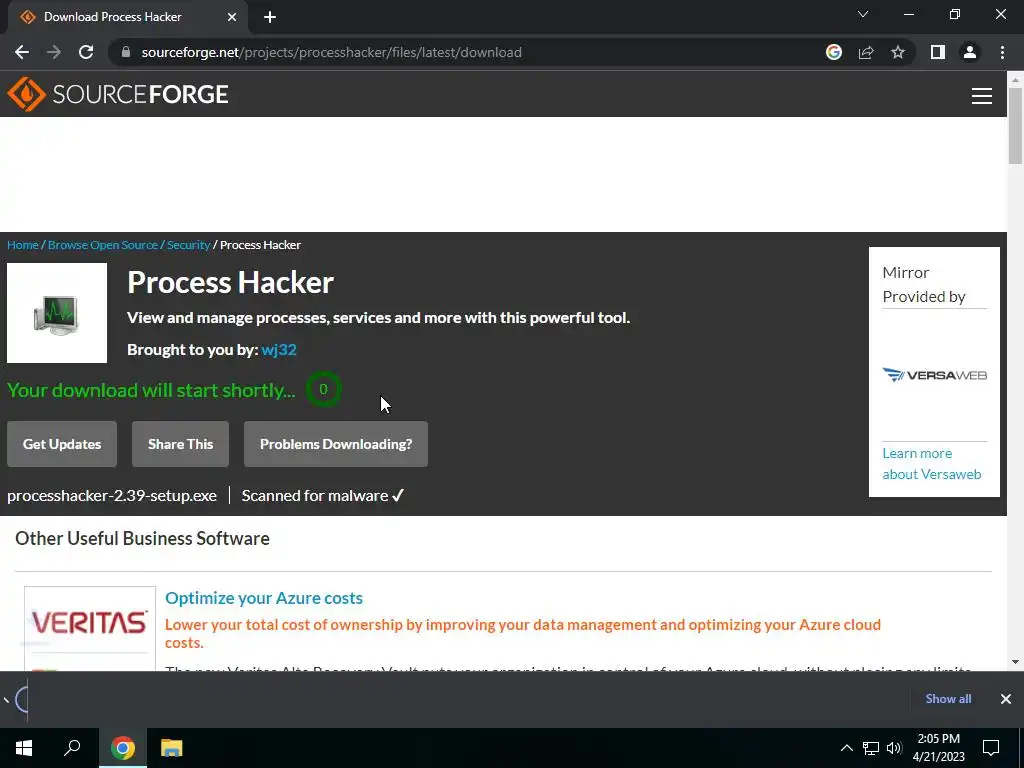Click Browse Open Source breadcrumb
This screenshot has height=768, width=1024.
pyautogui.click(x=103, y=245)
